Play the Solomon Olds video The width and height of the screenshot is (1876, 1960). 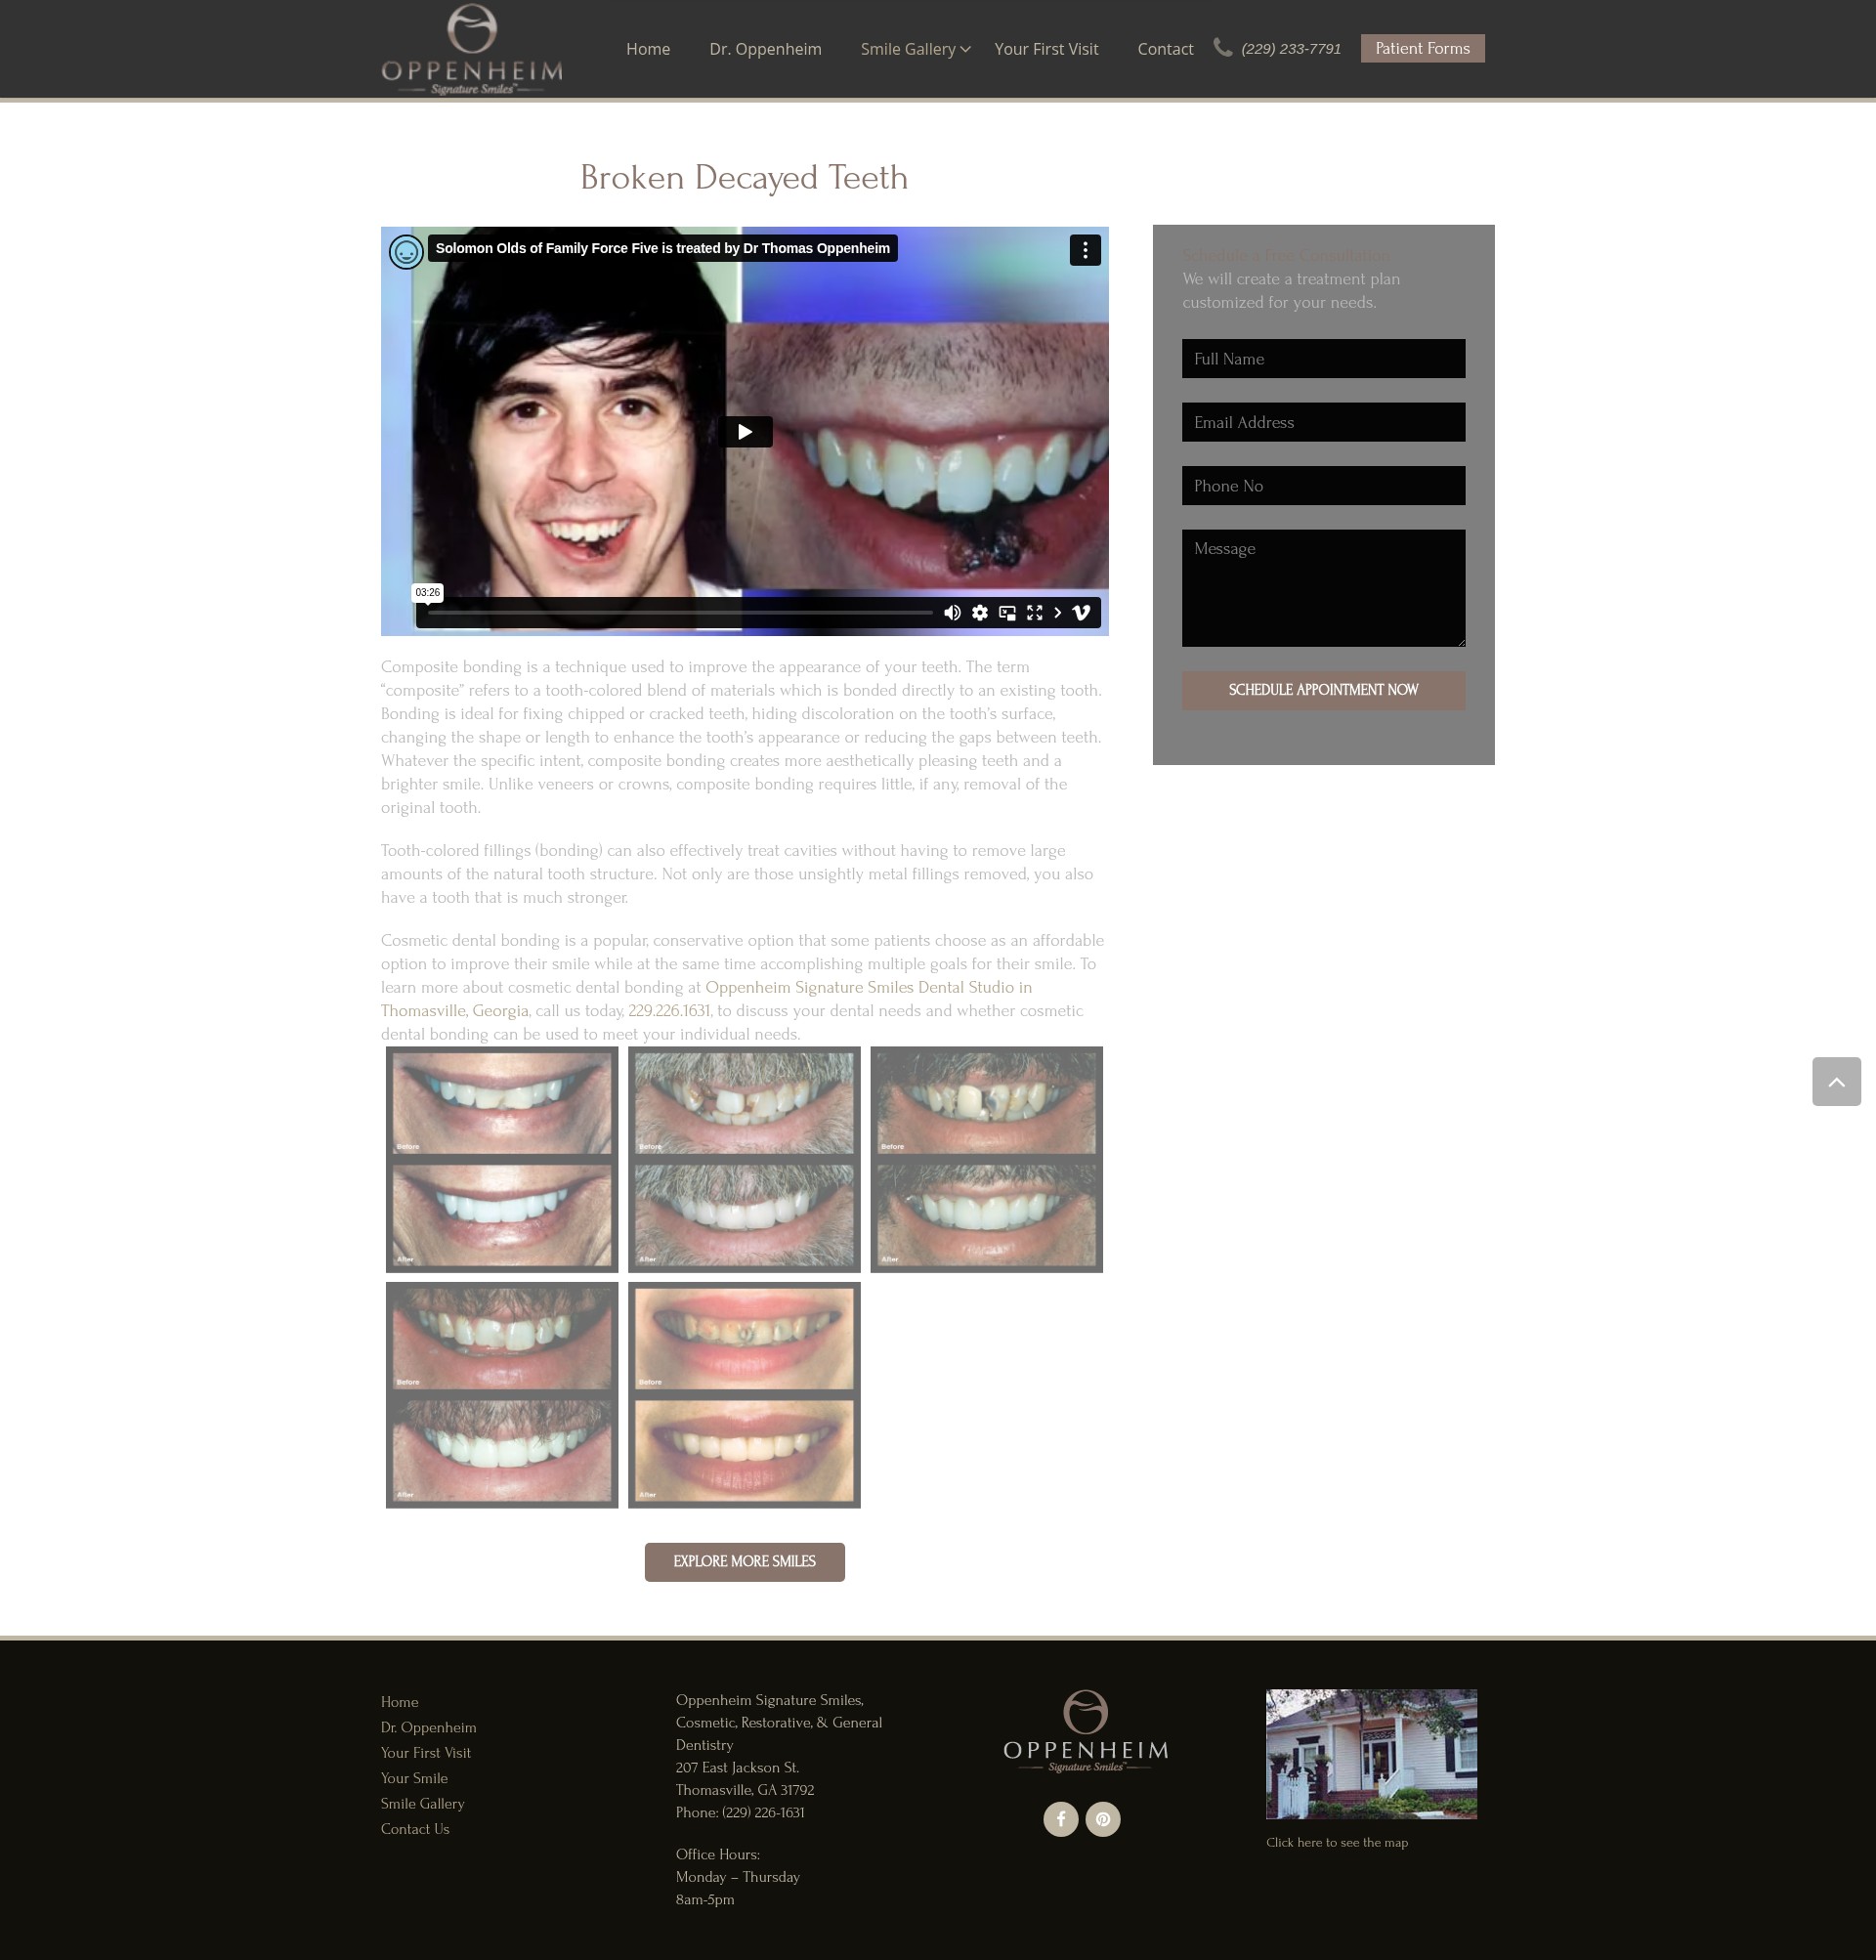click(746, 431)
